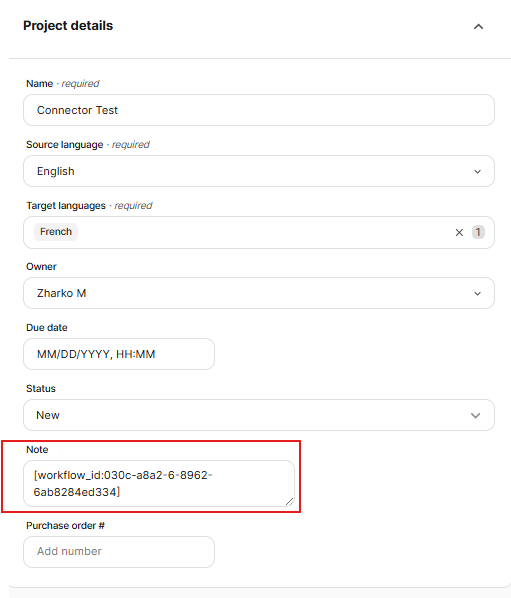Click inside the Note text area
This screenshot has height=598, width=511.
159,484
